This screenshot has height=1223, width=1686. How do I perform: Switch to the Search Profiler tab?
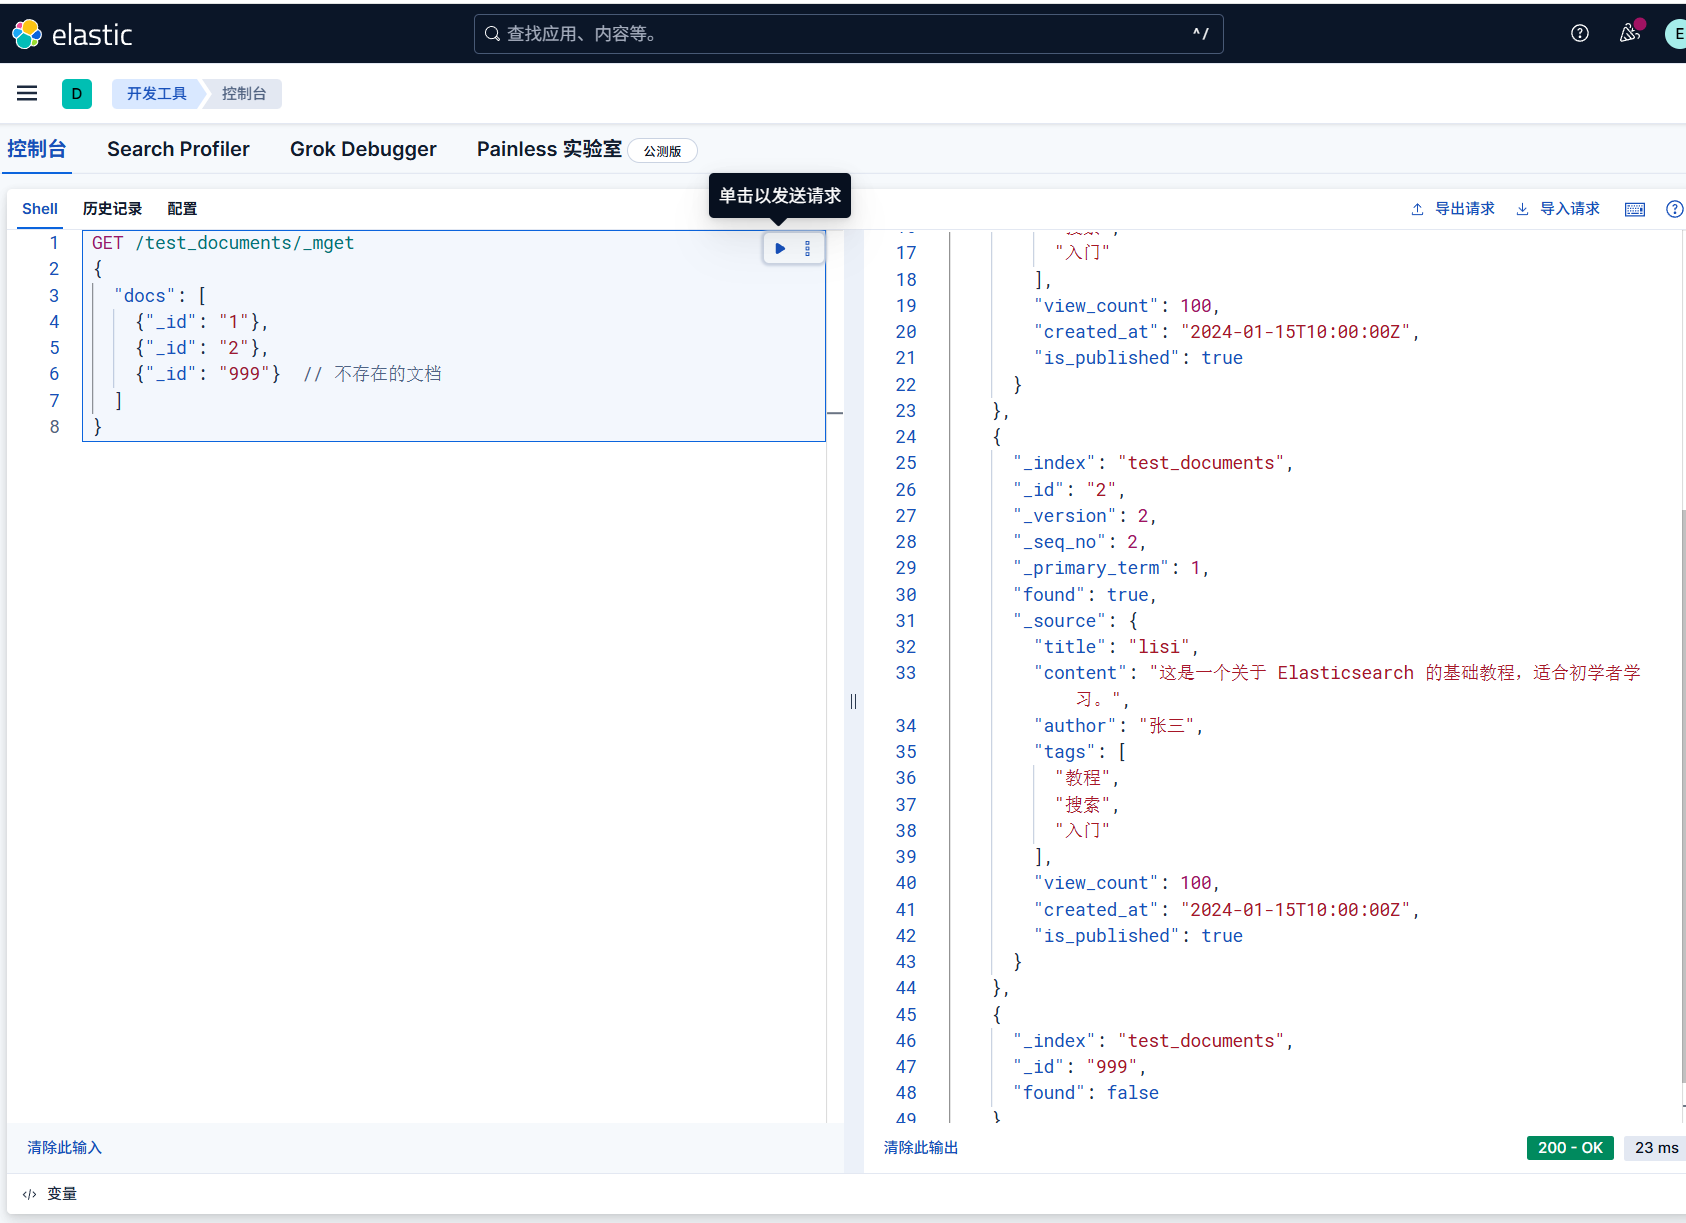(x=178, y=149)
